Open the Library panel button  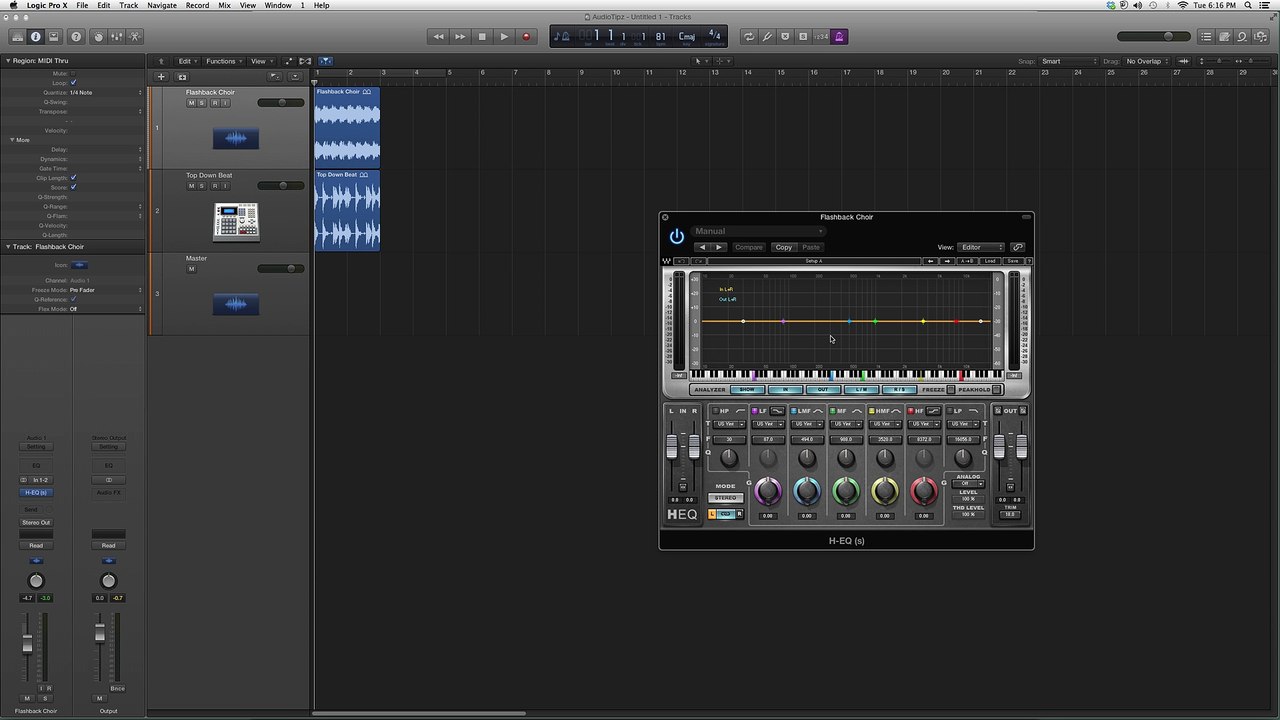(x=17, y=37)
